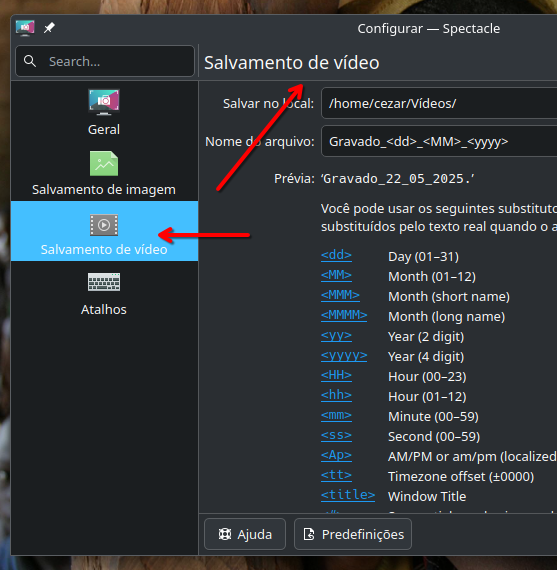557x570 pixels.
Task: Open the Geral settings page icon
Action: [104, 102]
